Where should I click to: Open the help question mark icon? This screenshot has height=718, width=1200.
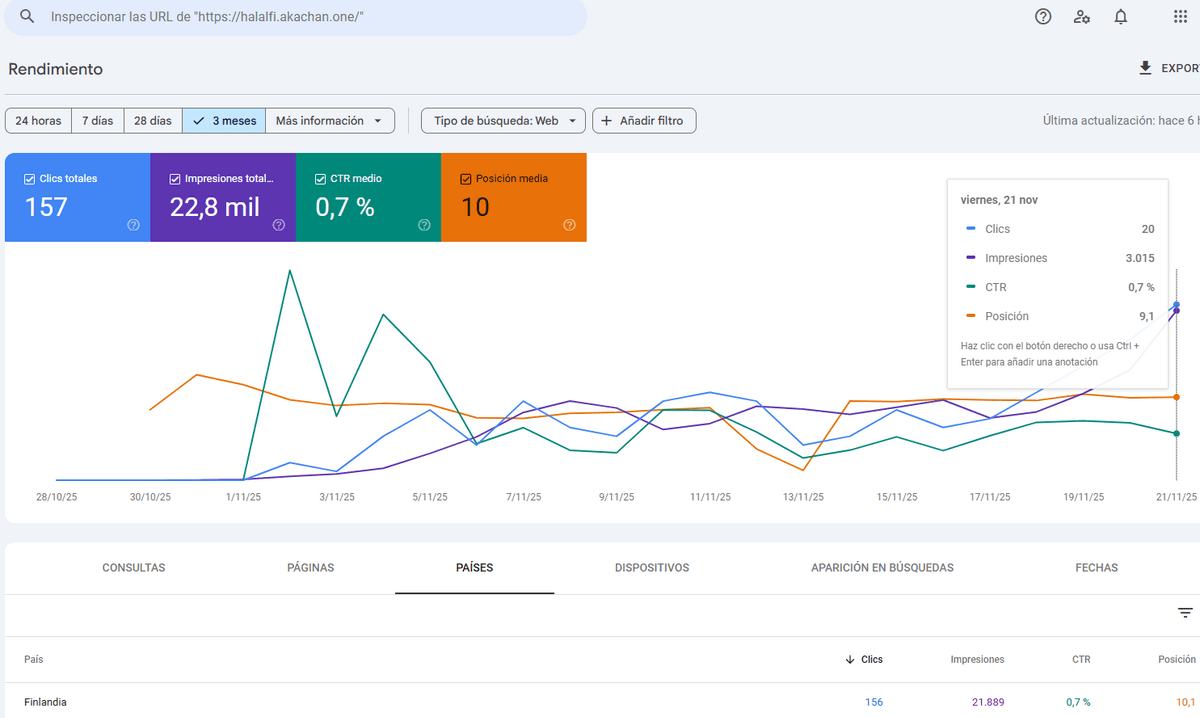coord(1043,17)
